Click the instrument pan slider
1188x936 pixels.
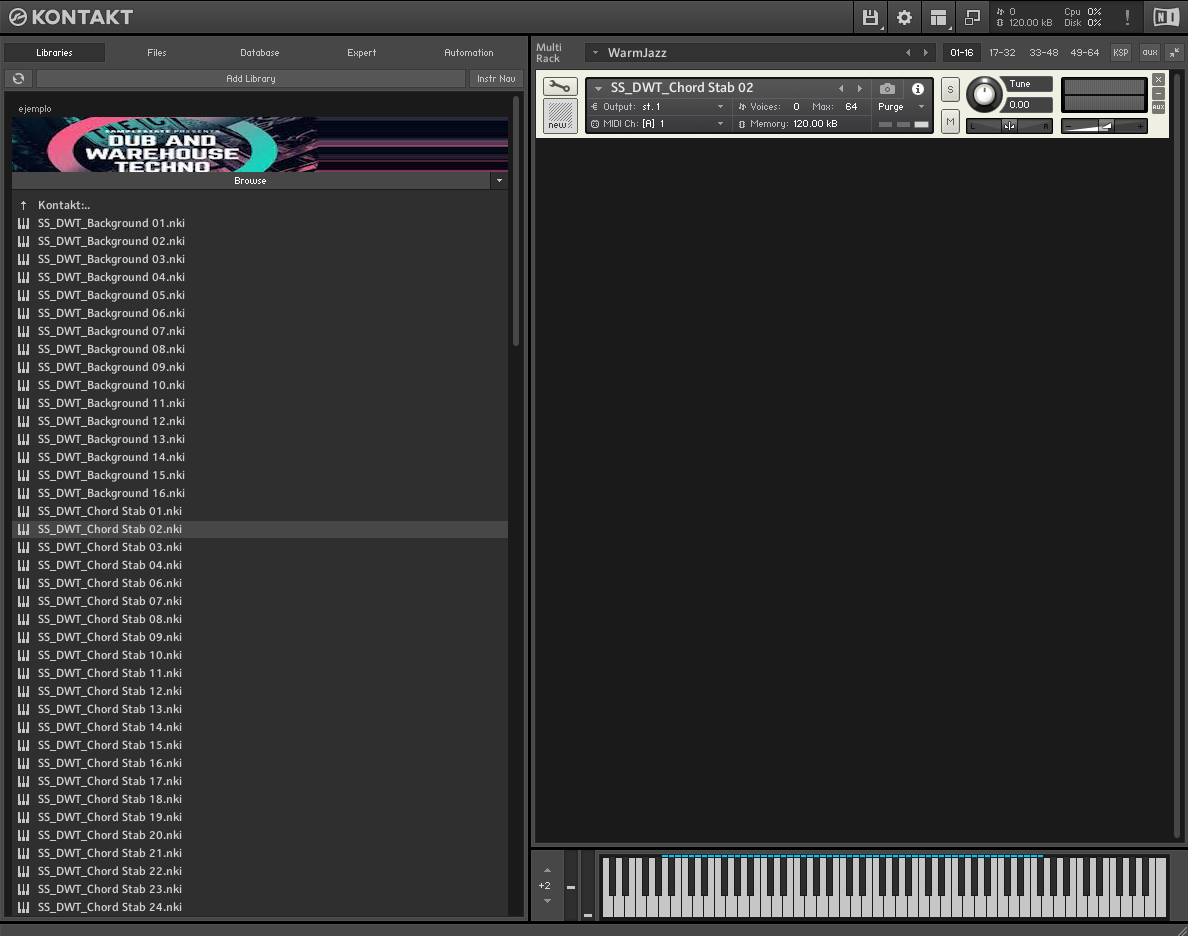(1009, 126)
